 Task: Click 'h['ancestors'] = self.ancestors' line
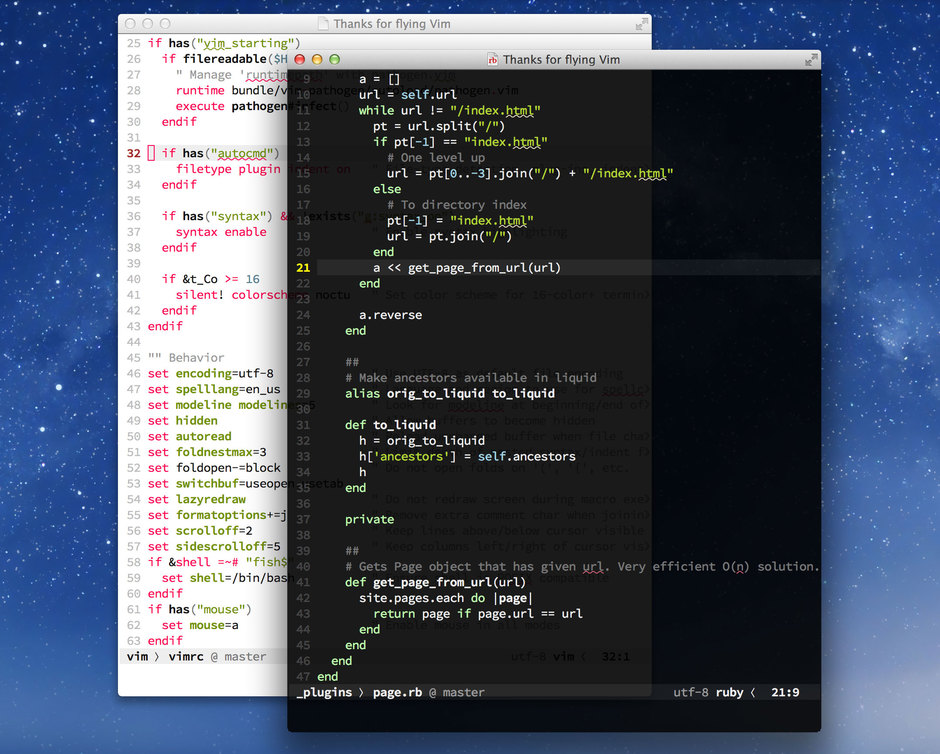click(x=467, y=456)
